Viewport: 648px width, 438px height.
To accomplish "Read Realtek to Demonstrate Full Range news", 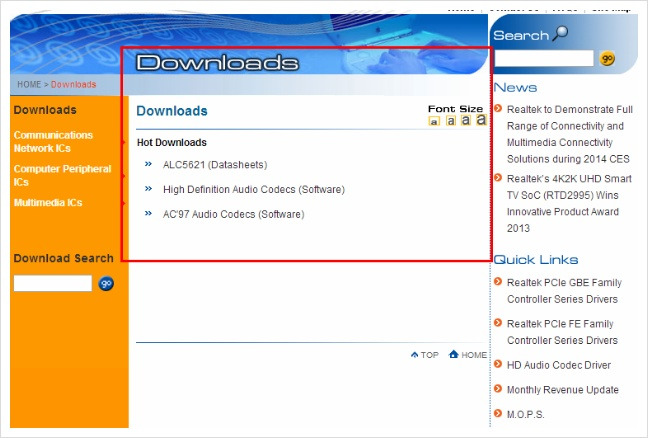I will (569, 134).
